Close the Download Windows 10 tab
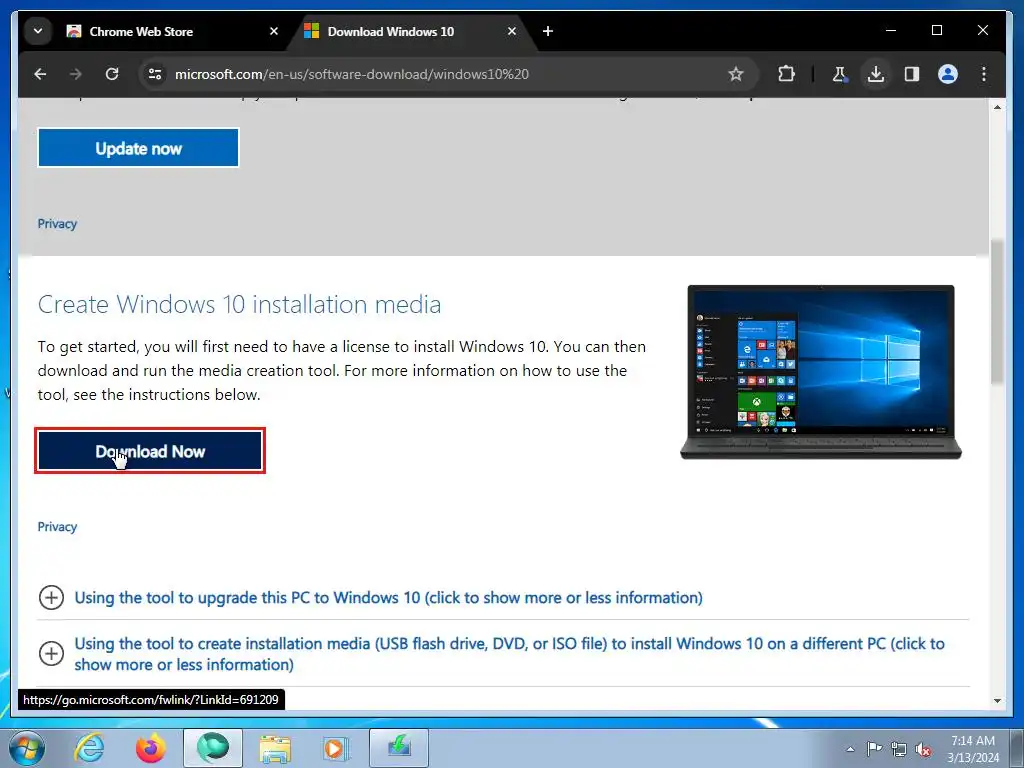 tap(512, 31)
